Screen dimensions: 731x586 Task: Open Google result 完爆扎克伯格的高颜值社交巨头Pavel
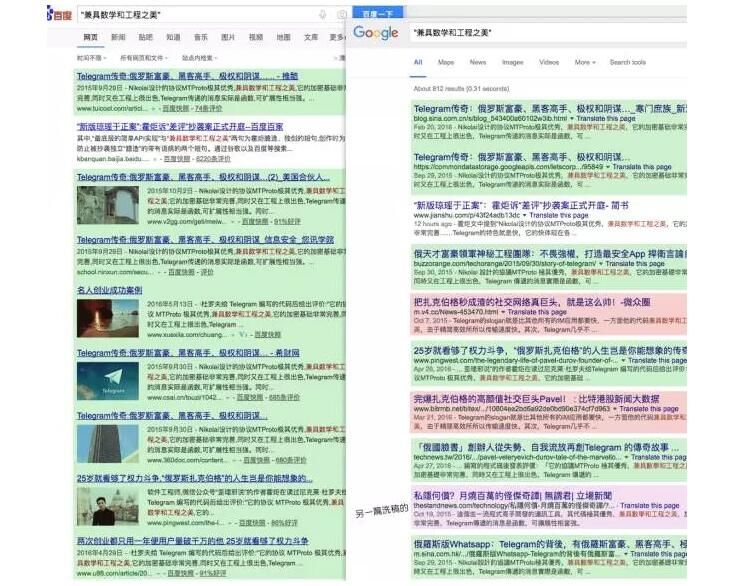pyautogui.click(x=536, y=399)
